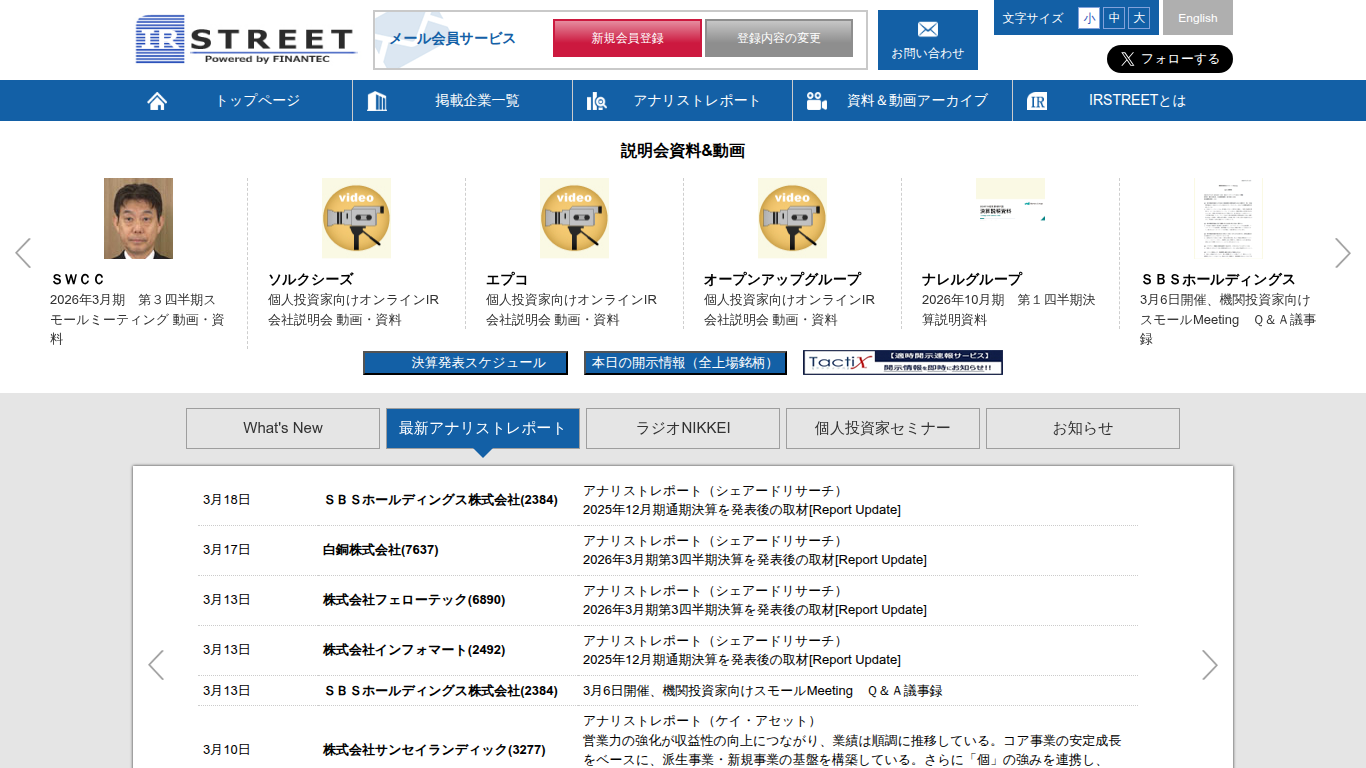The height and width of the screenshot is (768, 1366).
Task: Click the TactiX 適時開示速報サービス banner
Action: [903, 363]
